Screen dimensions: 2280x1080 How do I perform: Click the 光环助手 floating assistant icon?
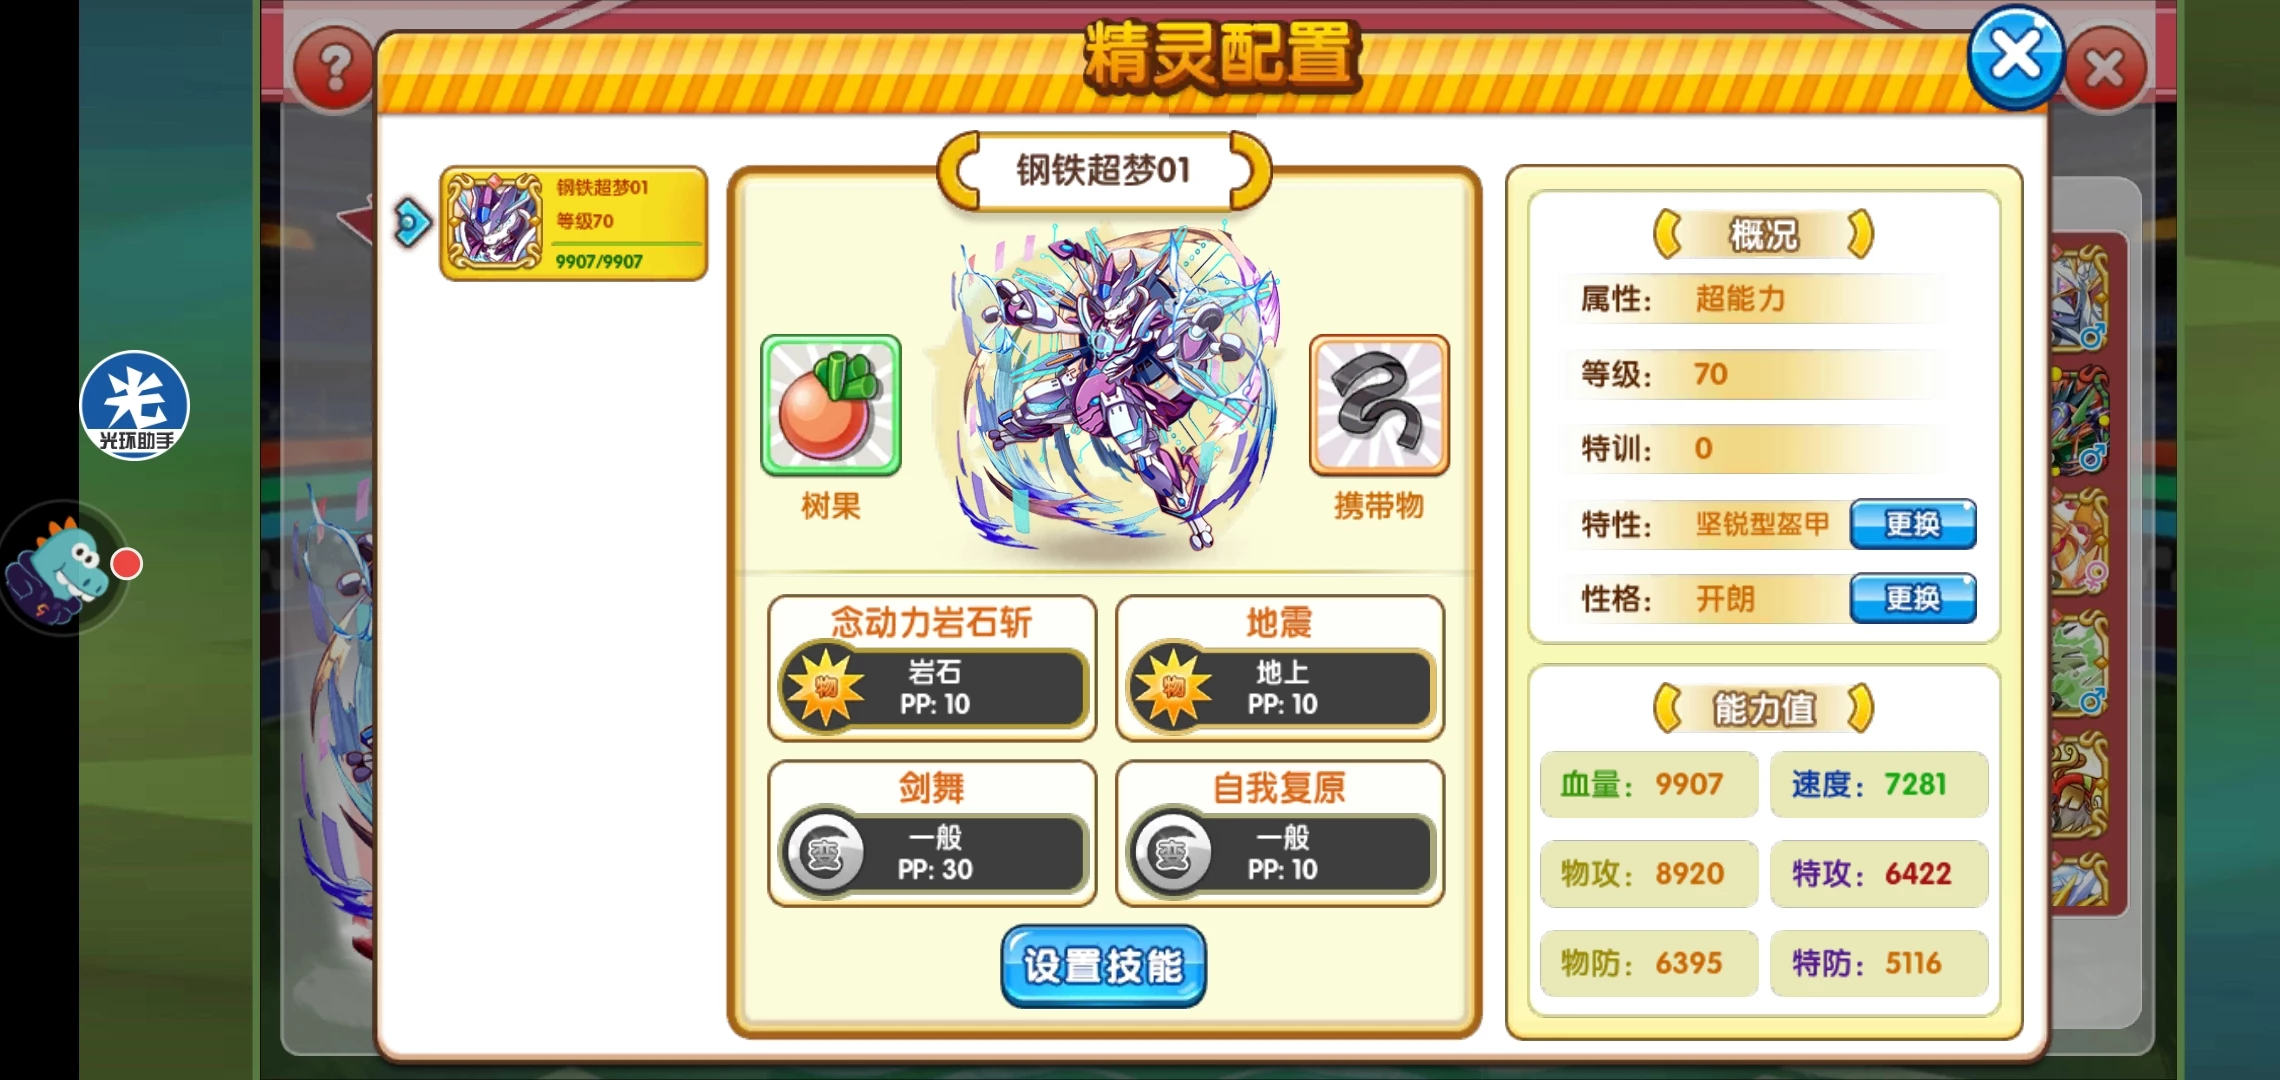[134, 405]
